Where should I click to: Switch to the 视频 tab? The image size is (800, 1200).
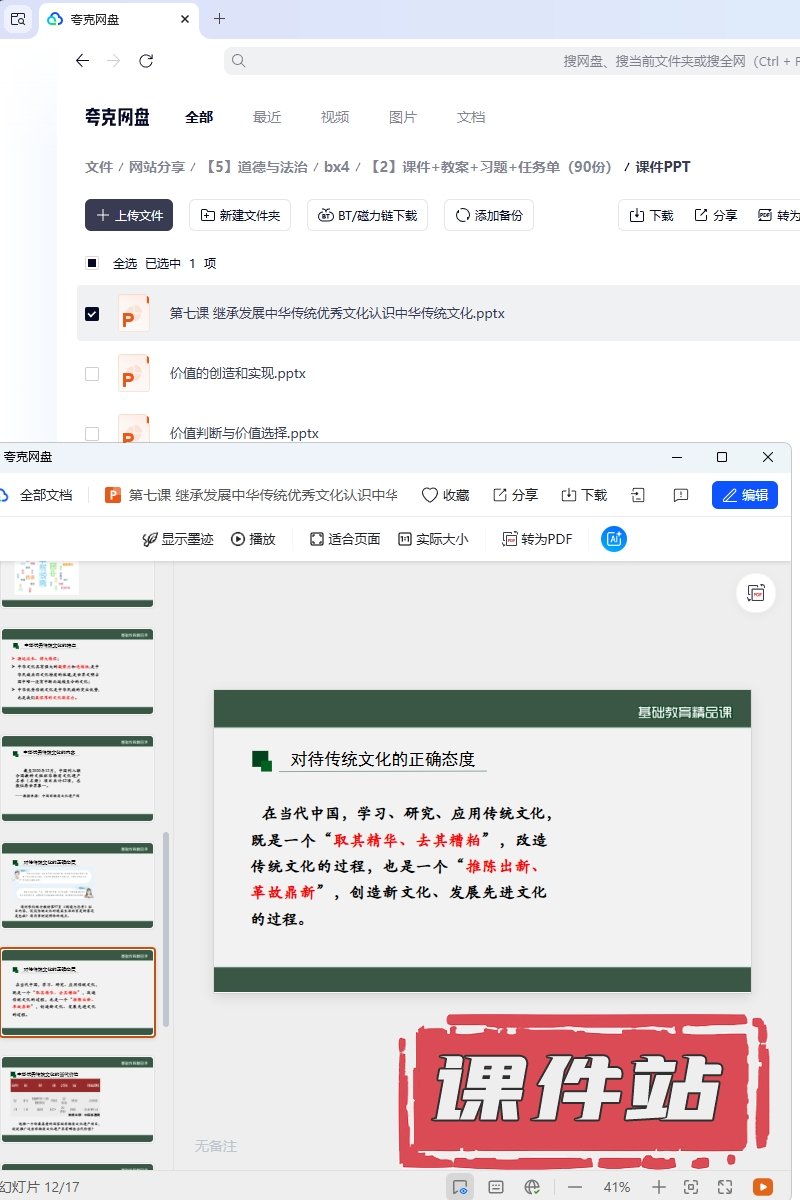(x=335, y=117)
